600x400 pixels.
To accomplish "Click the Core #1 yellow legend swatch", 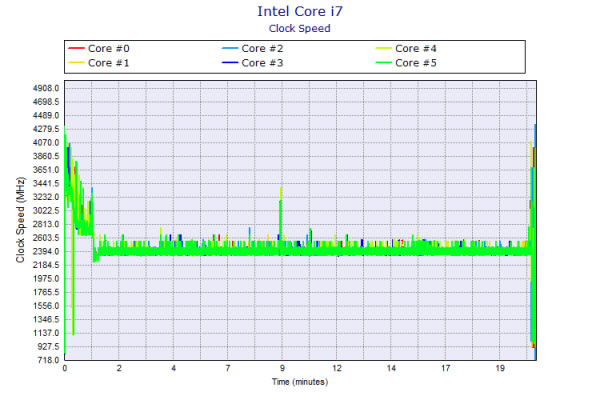I will [x=76, y=63].
